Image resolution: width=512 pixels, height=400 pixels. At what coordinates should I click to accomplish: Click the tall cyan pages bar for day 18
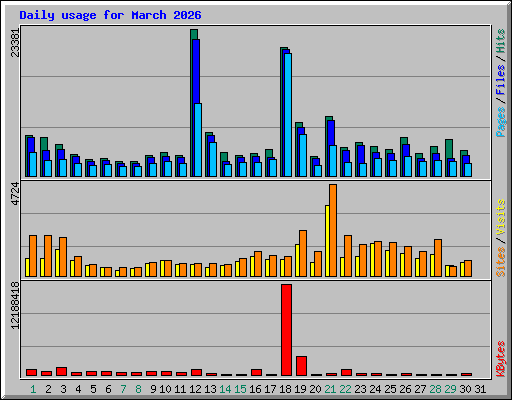click(x=288, y=115)
